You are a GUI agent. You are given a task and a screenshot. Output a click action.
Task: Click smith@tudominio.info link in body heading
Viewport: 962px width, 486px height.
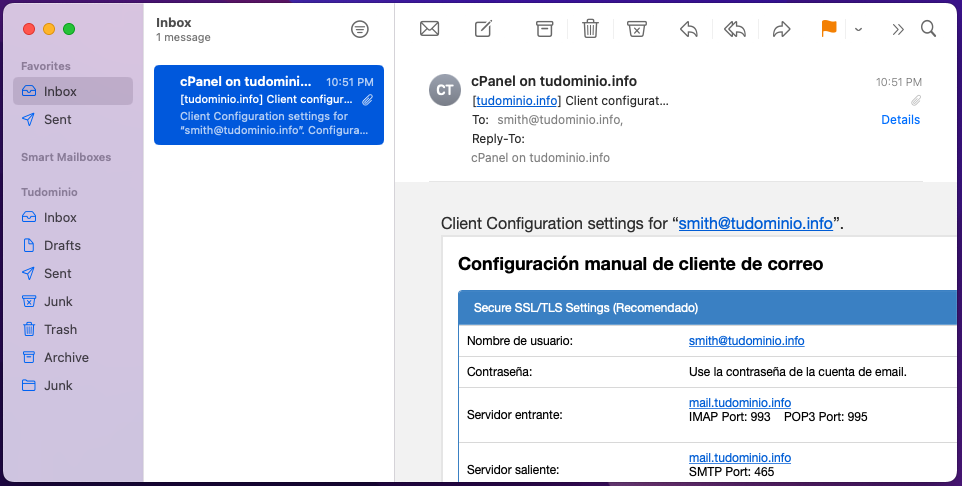click(755, 223)
